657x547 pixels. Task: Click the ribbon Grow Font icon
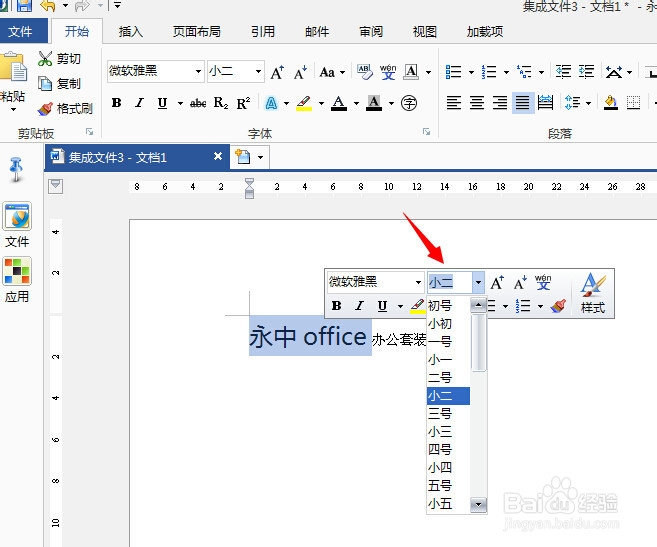point(277,72)
